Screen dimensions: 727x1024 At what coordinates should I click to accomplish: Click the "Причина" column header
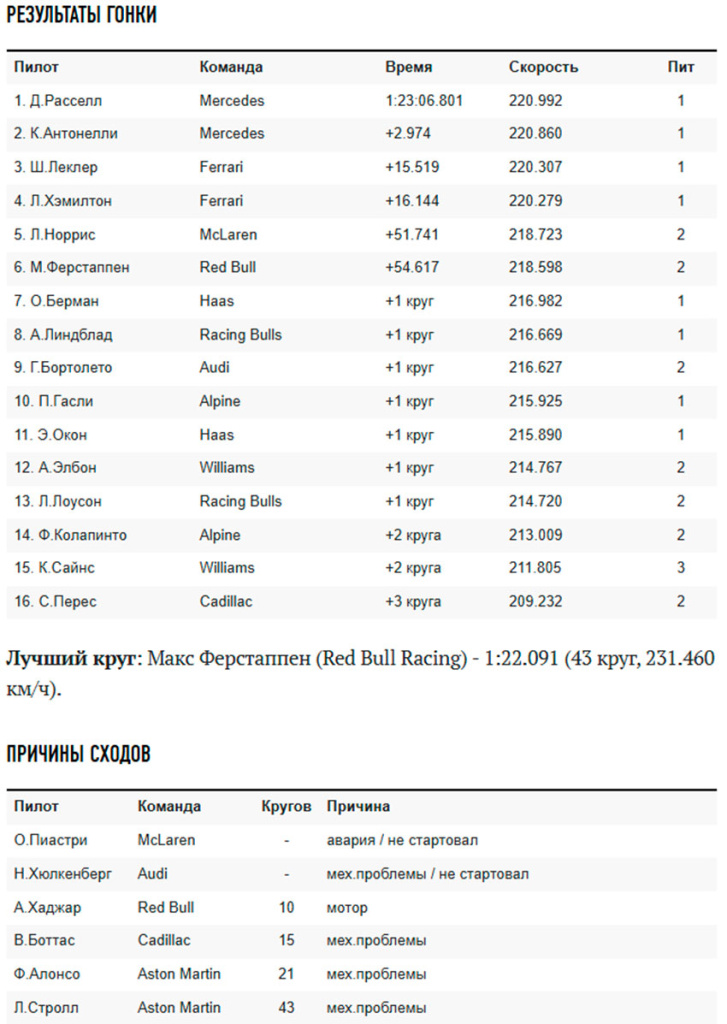coord(358,806)
